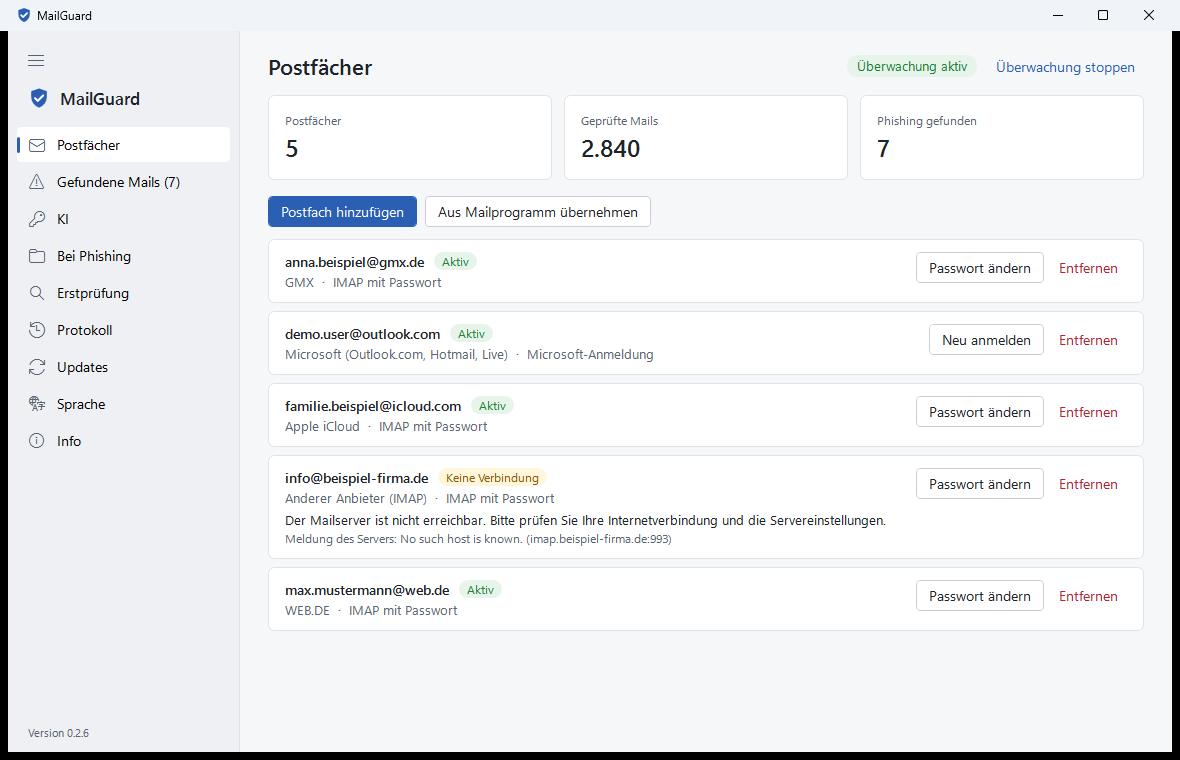Click the WEB.DE provider text

(307, 610)
